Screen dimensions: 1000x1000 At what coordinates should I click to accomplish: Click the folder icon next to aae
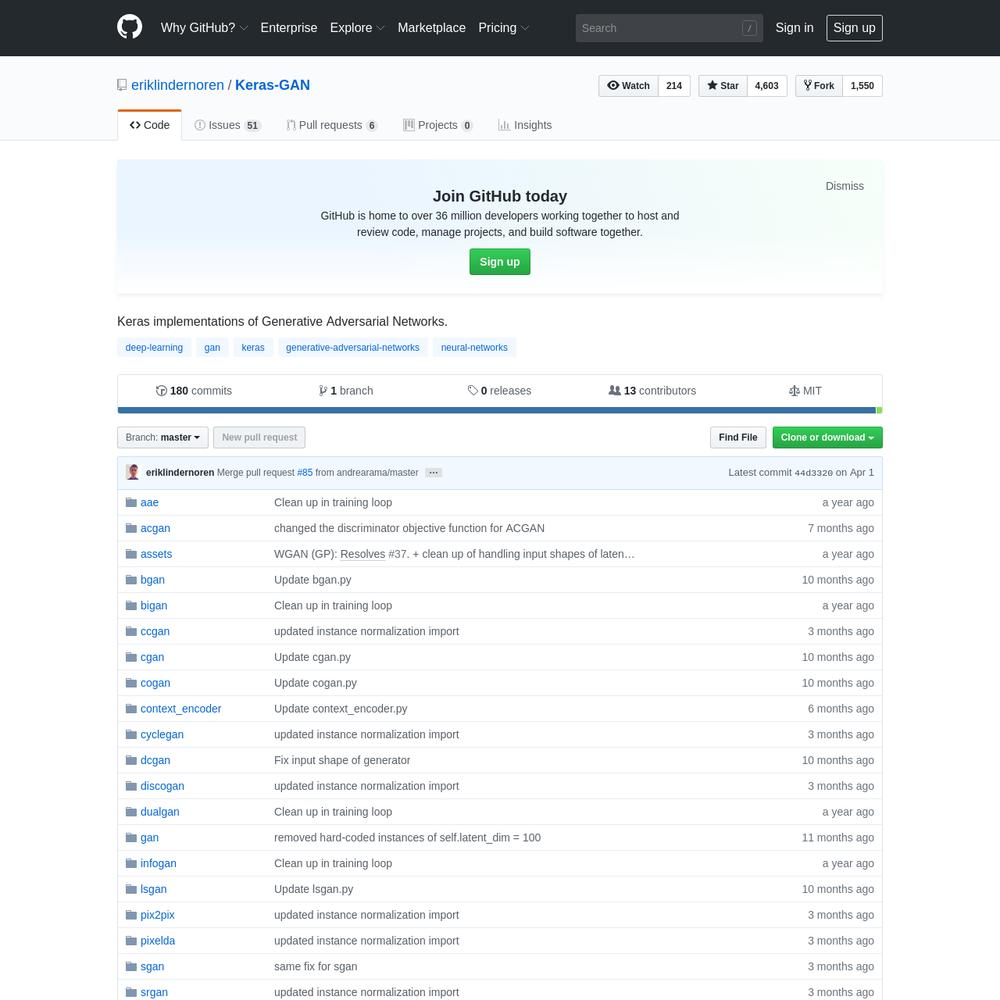coord(131,503)
